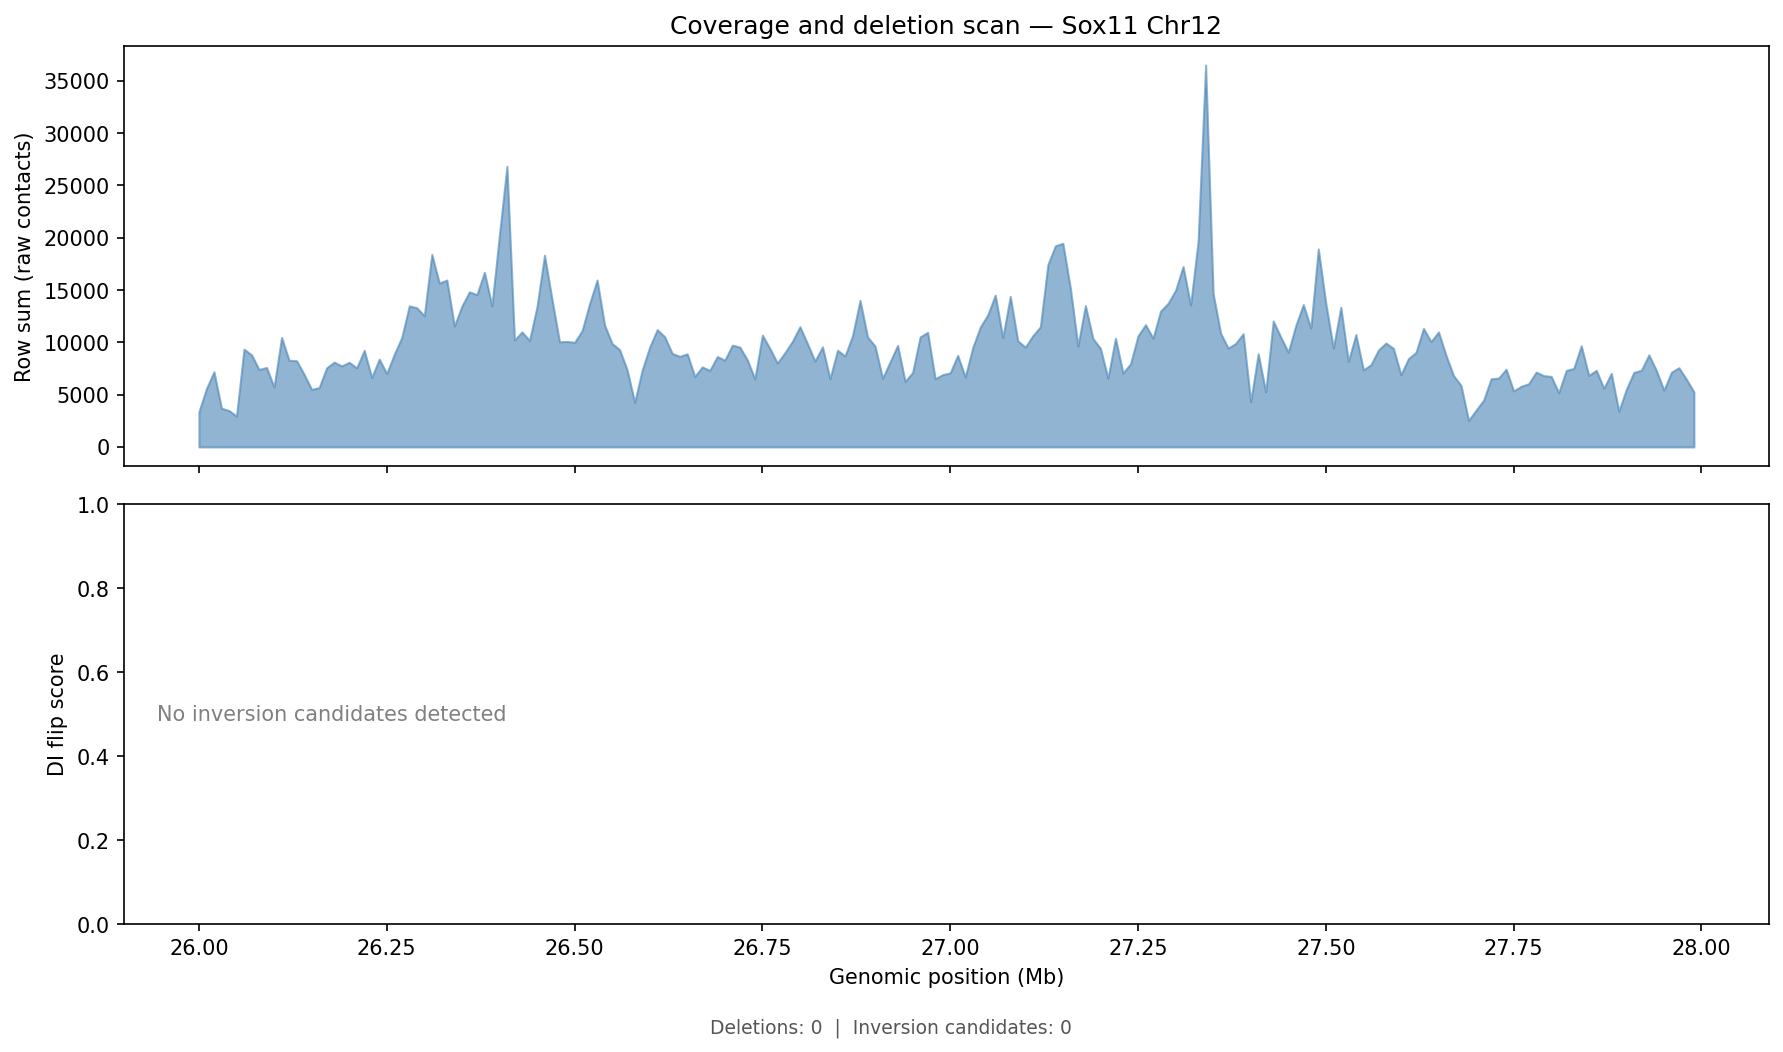Viewport: 1783px width, 1052px height.
Task: Click the 26.75 x-axis tick label
Action: click(762, 948)
